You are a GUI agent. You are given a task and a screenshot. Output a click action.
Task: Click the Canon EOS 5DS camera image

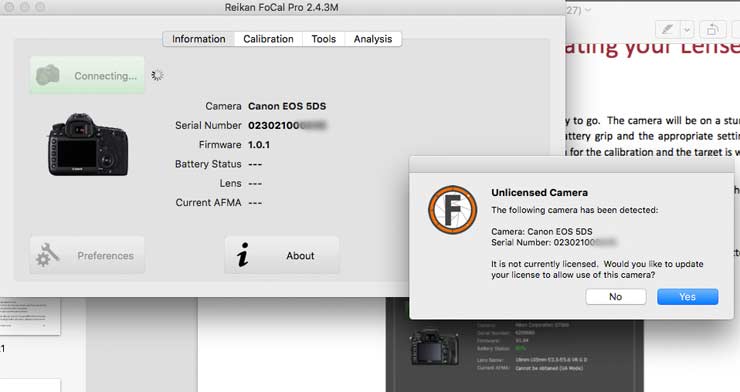pos(88,144)
